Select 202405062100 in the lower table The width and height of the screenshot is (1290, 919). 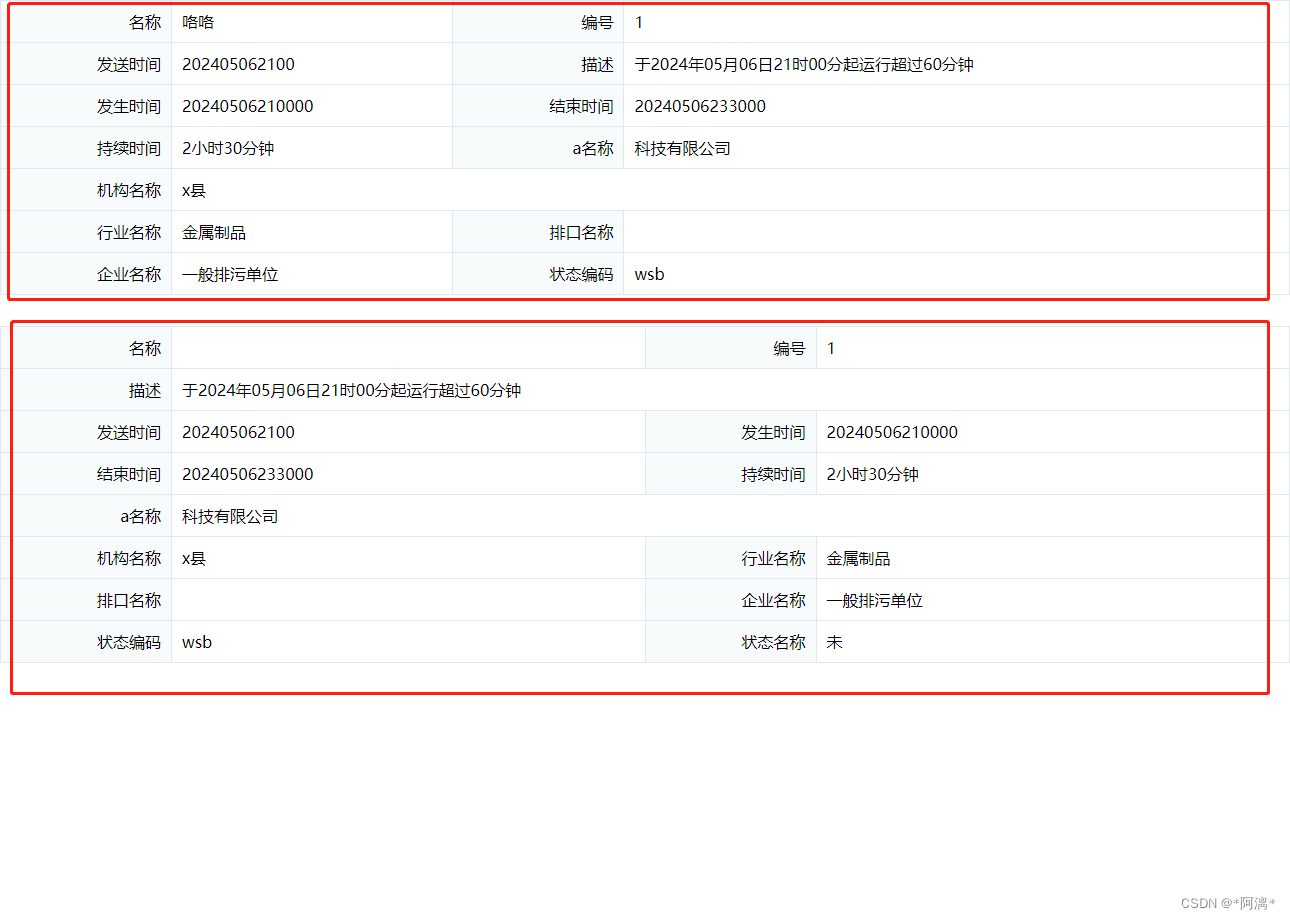click(238, 432)
